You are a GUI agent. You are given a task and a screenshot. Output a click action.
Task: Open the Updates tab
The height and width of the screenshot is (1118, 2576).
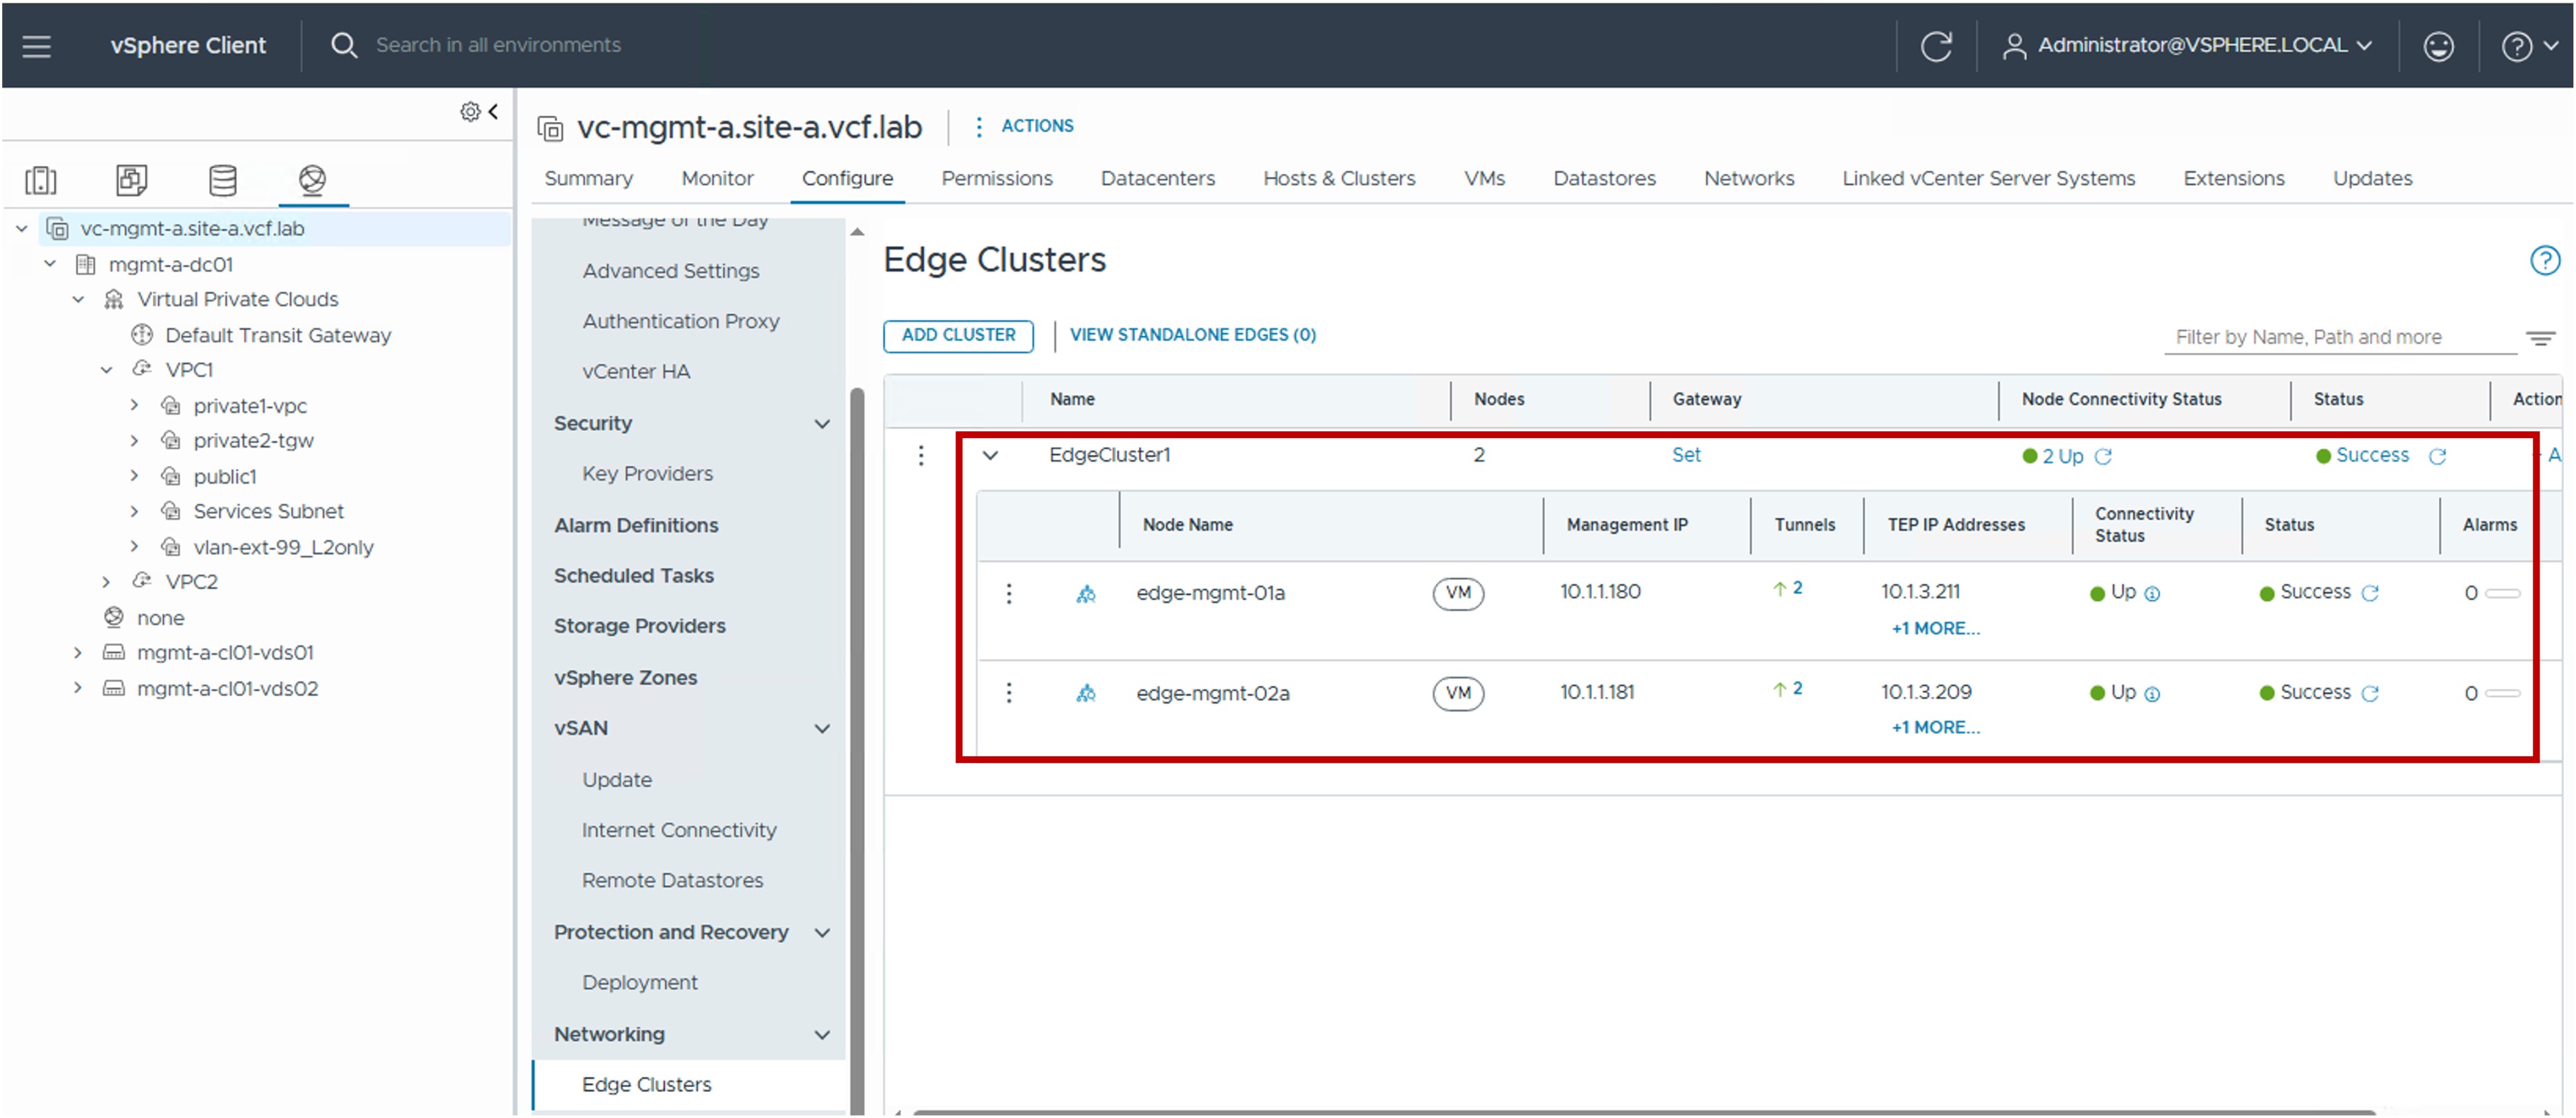click(x=2372, y=179)
